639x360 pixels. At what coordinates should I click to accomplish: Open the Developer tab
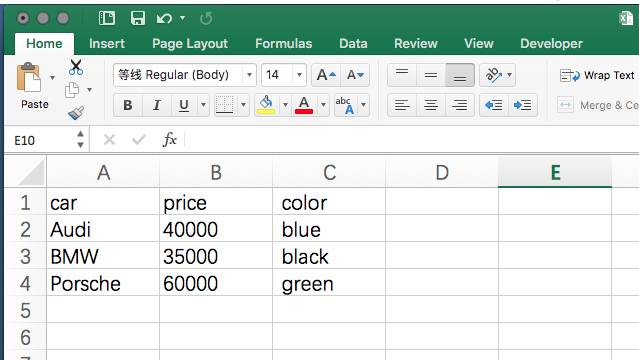coord(551,44)
